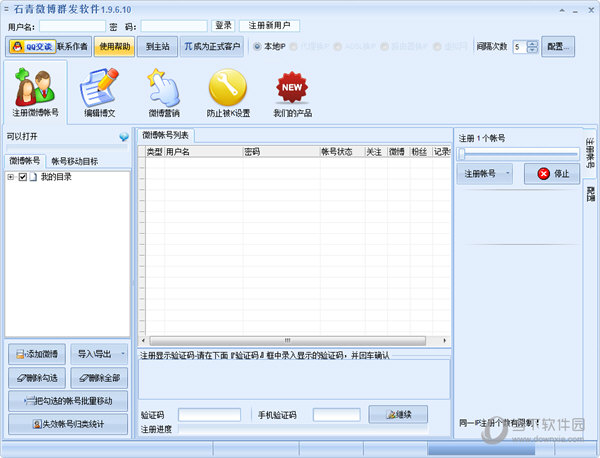The height and width of the screenshot is (458, 600).
Task: Focus the 用户名 input field
Action: click(72, 26)
